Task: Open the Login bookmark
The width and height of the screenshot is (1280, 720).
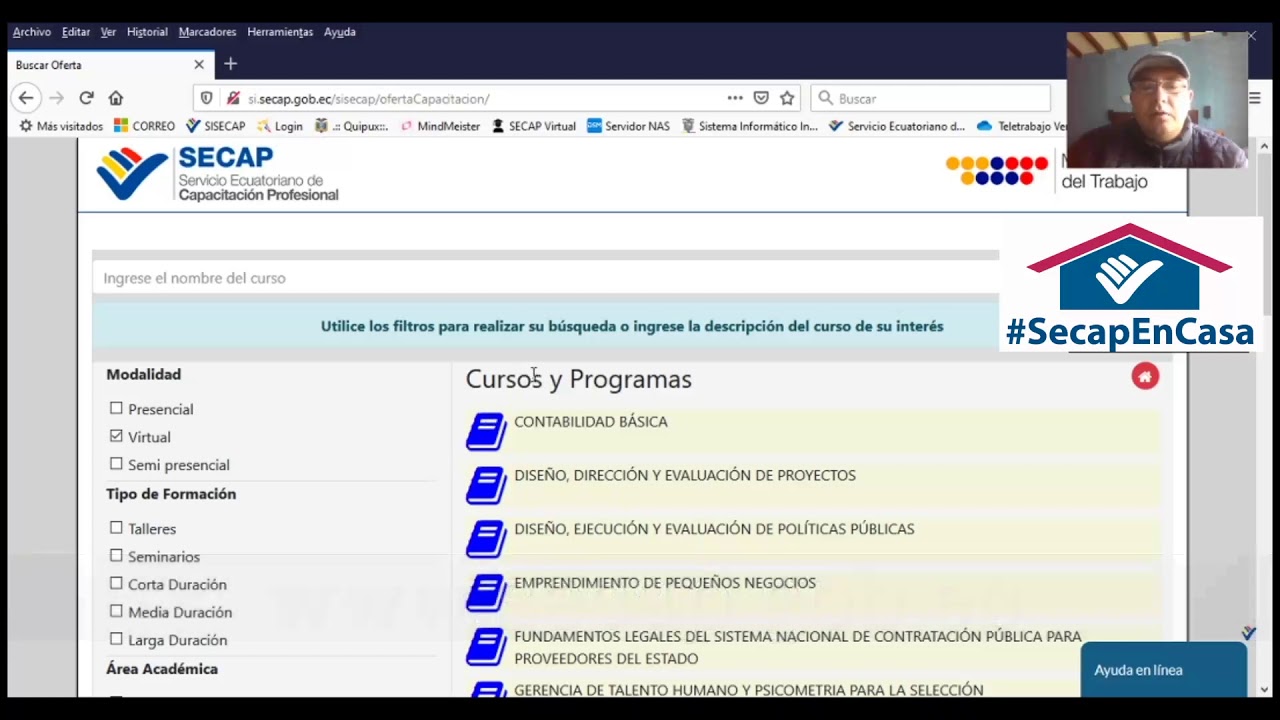Action: [x=280, y=126]
